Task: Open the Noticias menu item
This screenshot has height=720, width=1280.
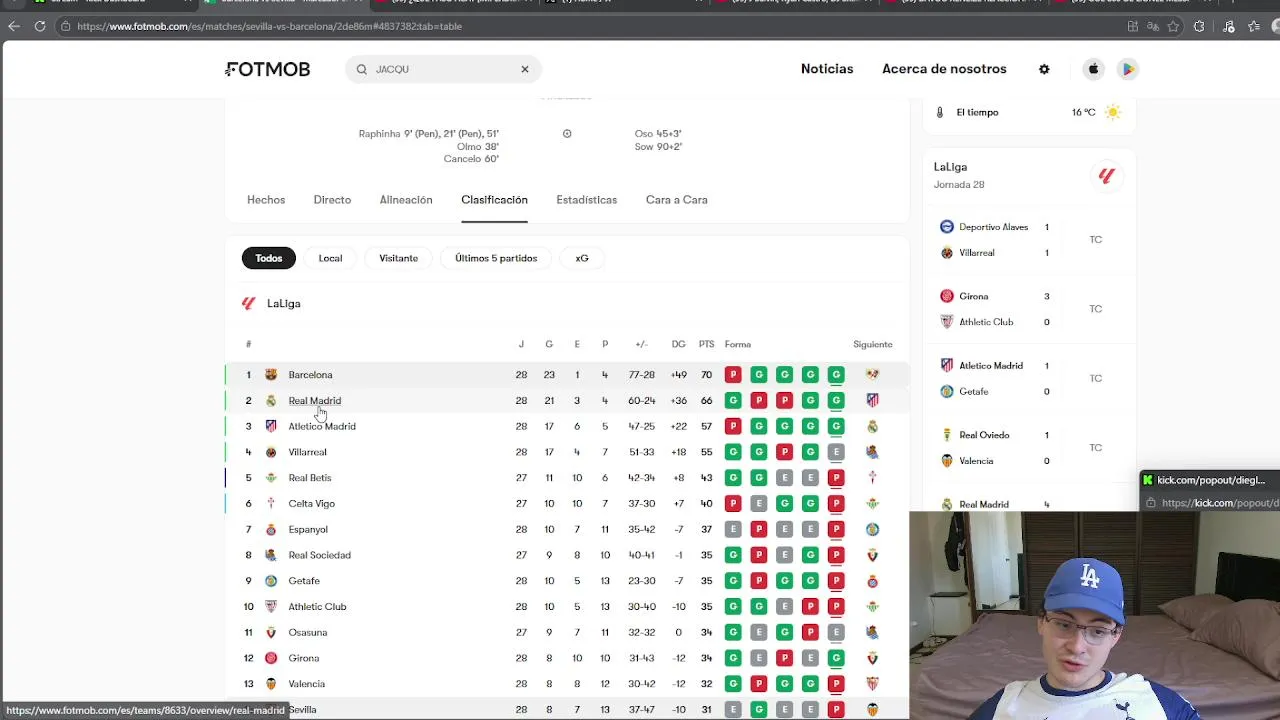Action: [x=827, y=69]
